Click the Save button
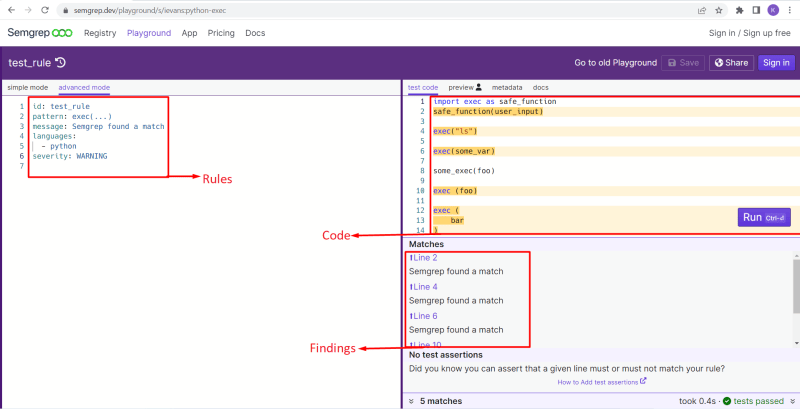 coord(683,63)
